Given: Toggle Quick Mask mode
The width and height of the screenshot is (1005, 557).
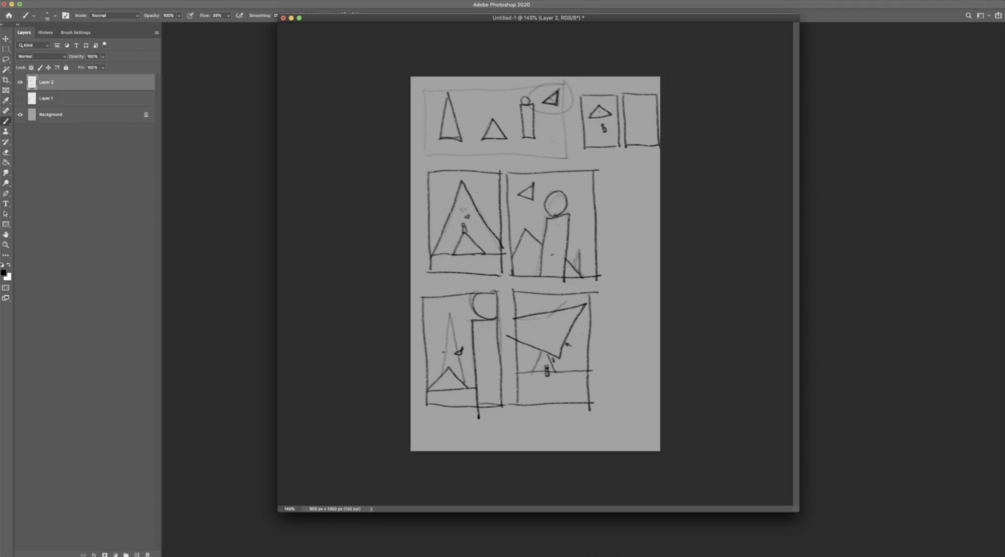Looking at the screenshot, I should [x=6, y=288].
